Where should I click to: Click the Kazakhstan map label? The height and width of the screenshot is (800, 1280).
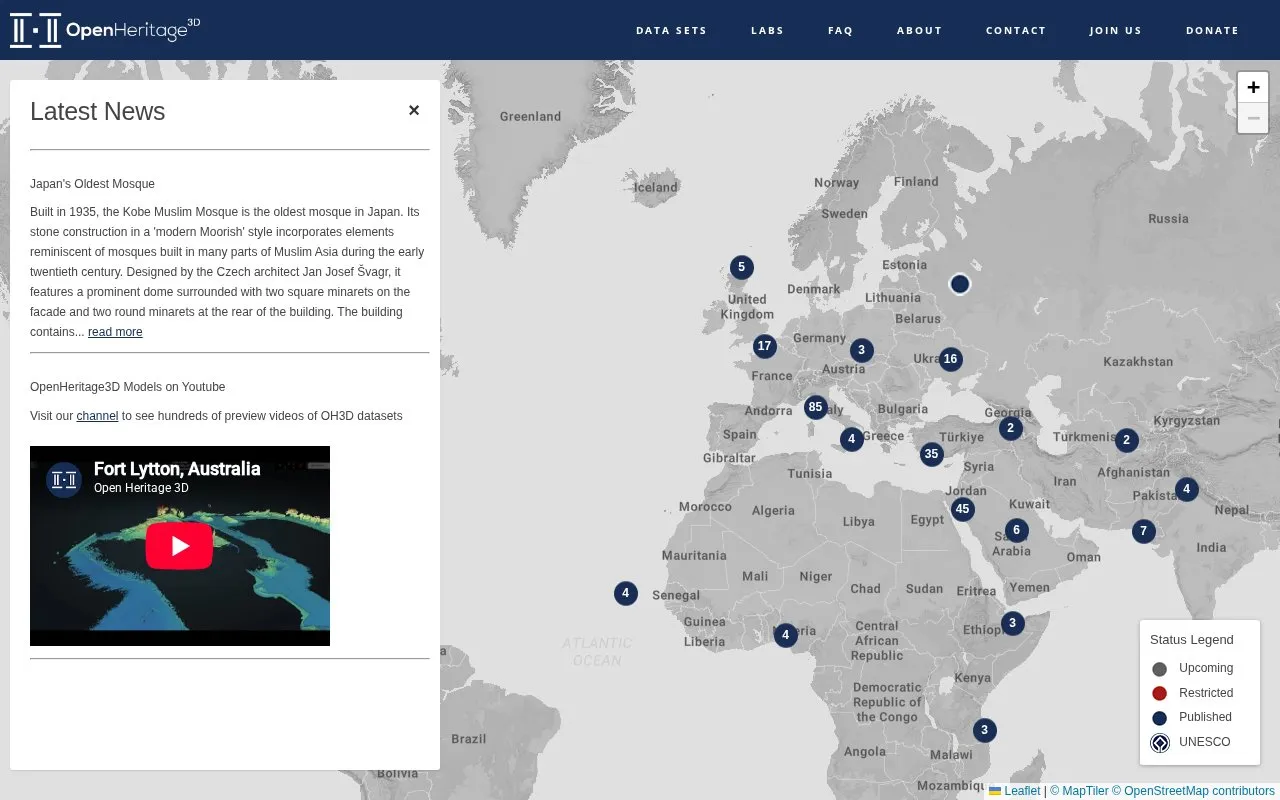point(1138,361)
